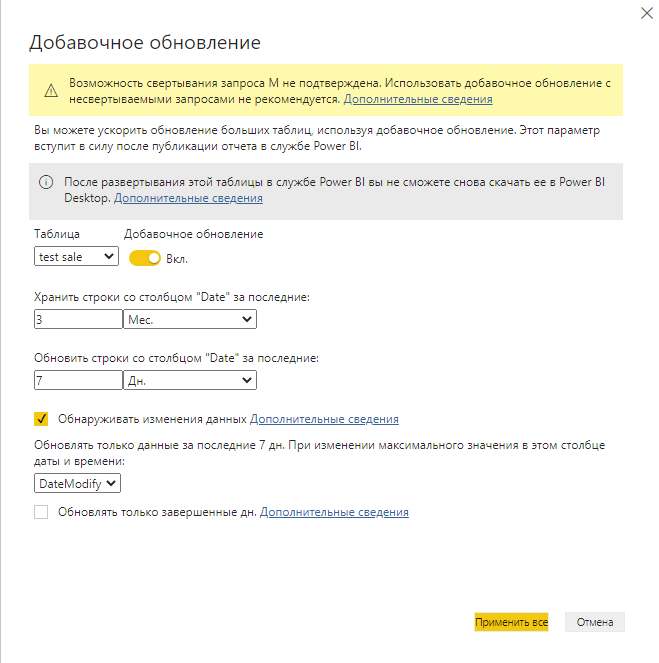The image size is (659, 663).
Task: Open the 'DateModify' column dropdown
Action: point(77,483)
